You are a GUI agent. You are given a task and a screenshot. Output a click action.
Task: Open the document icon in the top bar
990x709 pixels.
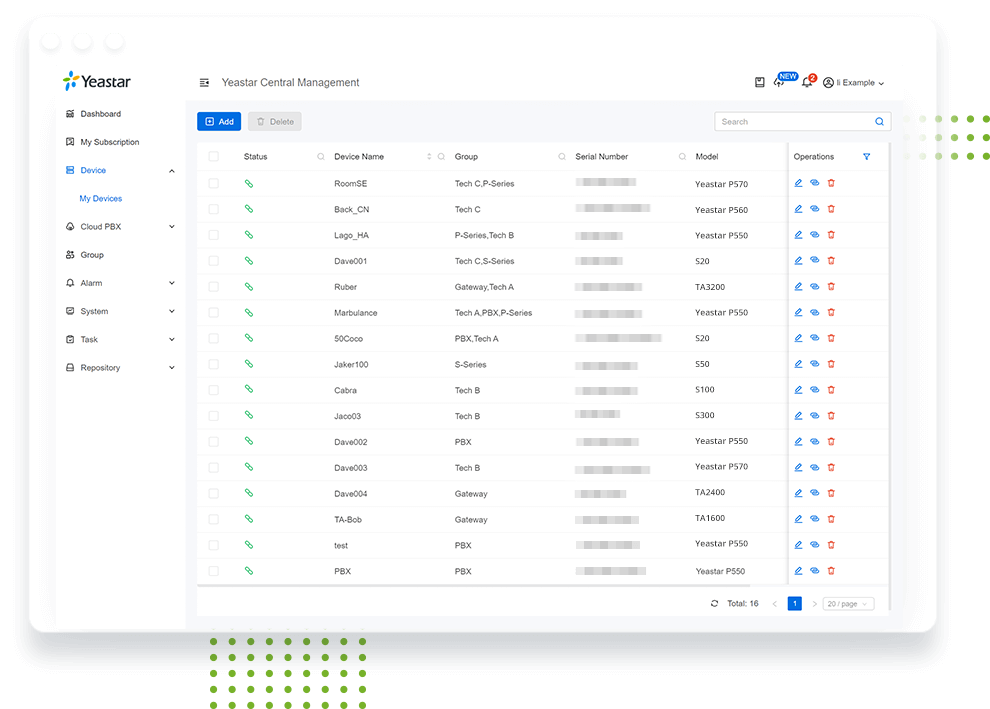coord(760,83)
